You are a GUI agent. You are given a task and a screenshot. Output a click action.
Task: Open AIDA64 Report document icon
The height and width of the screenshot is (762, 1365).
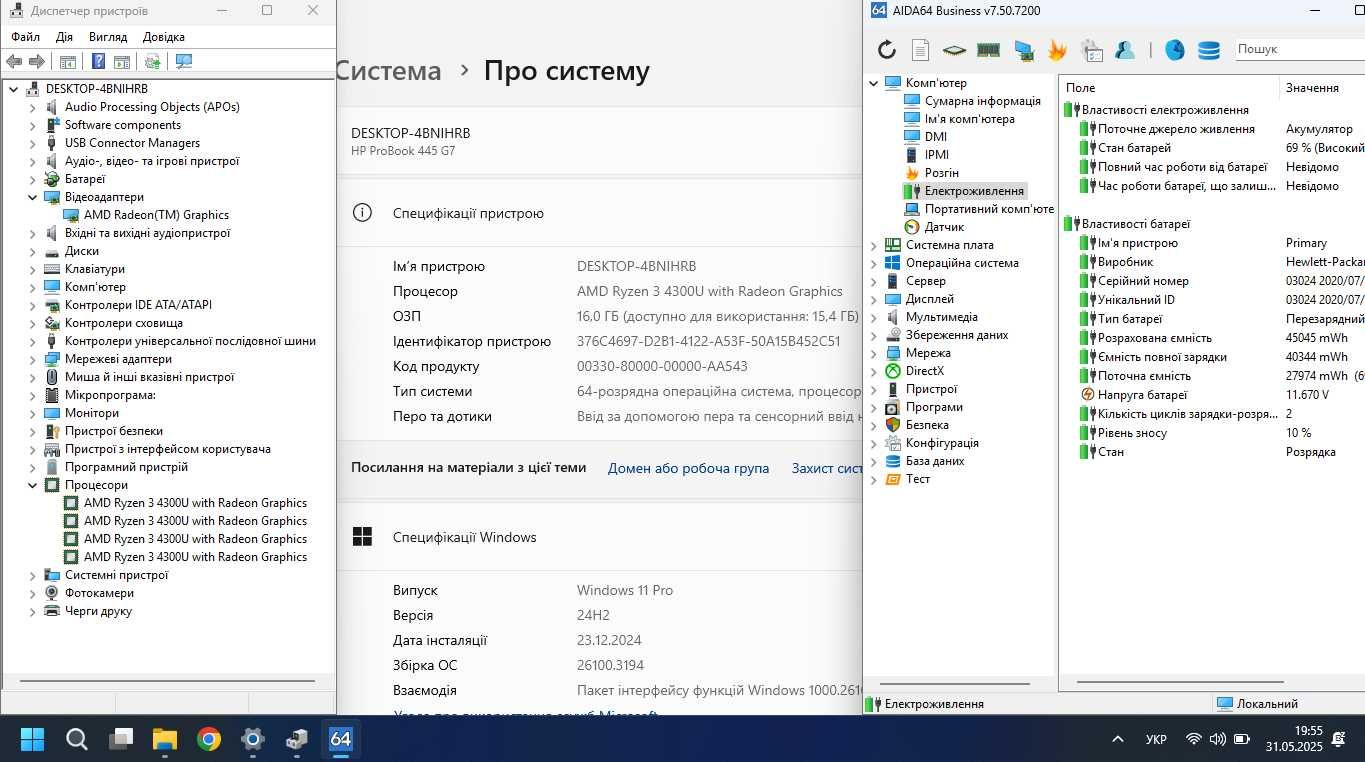[920, 49]
